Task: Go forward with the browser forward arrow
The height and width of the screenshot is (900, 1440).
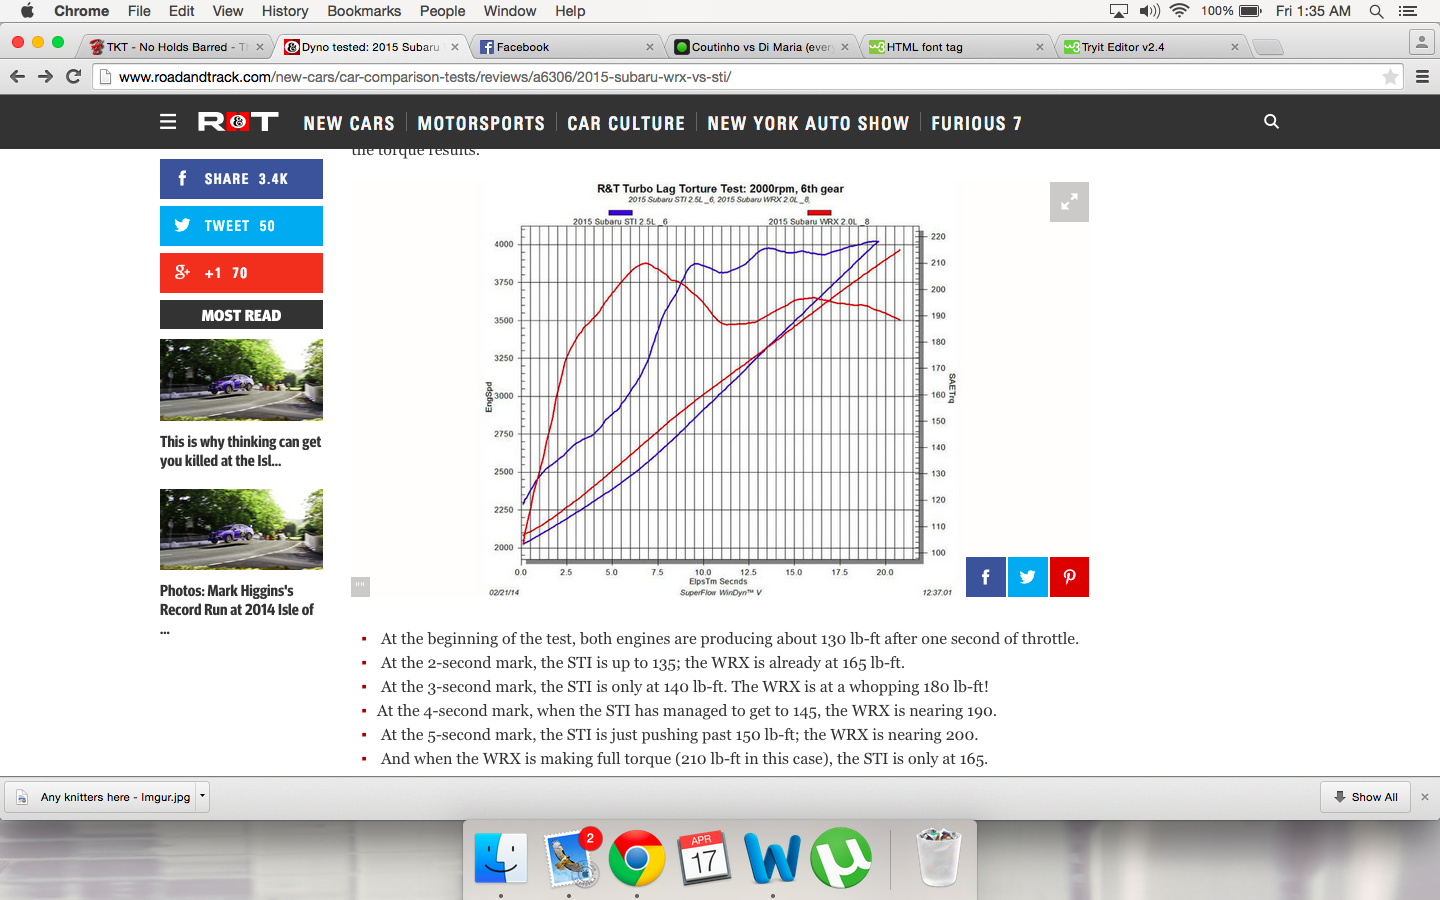Action: tap(45, 77)
